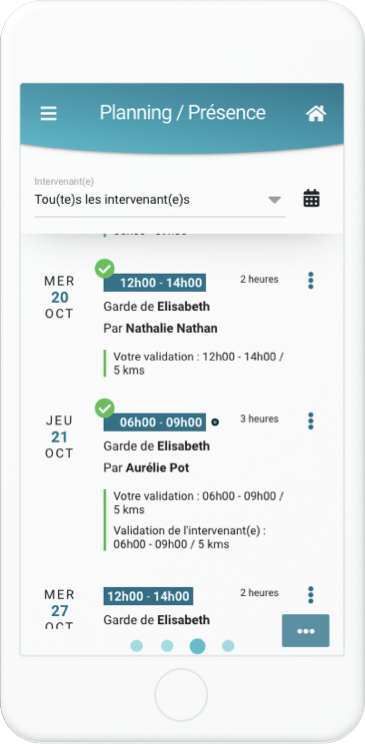
Task: Click the Planning / Présence header title
Action: pyautogui.click(x=182, y=113)
